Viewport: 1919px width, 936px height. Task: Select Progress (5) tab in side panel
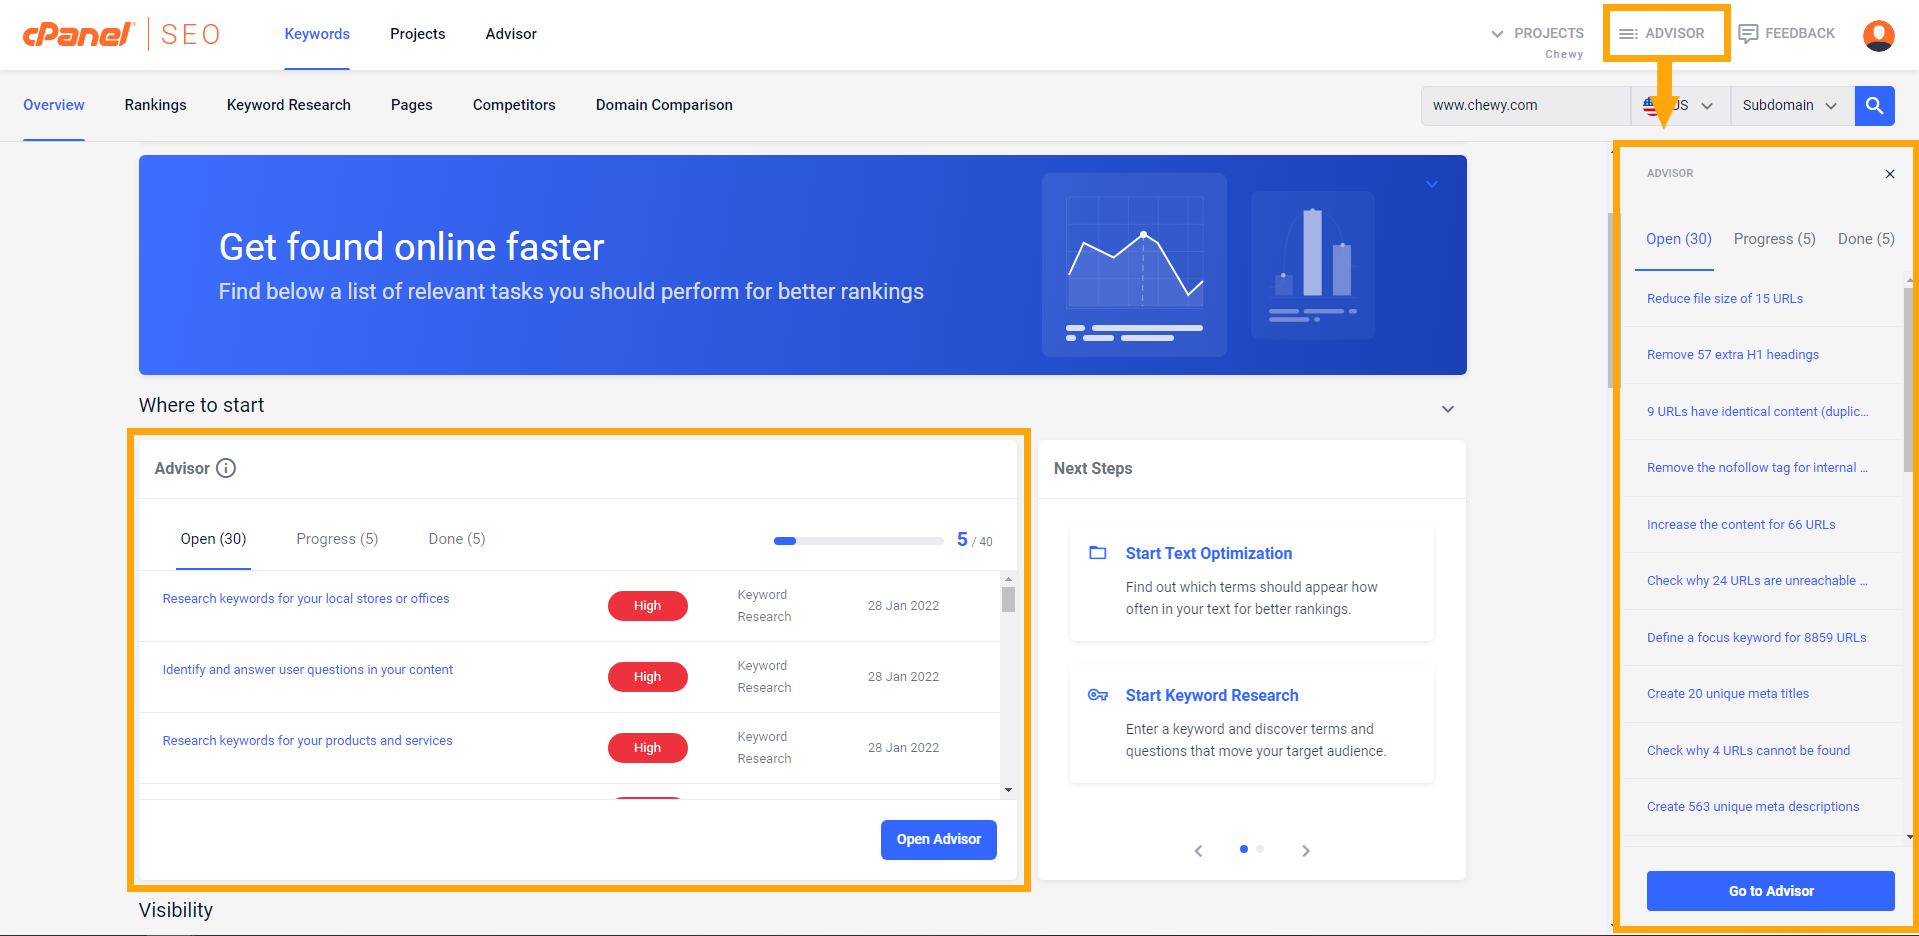click(1774, 239)
